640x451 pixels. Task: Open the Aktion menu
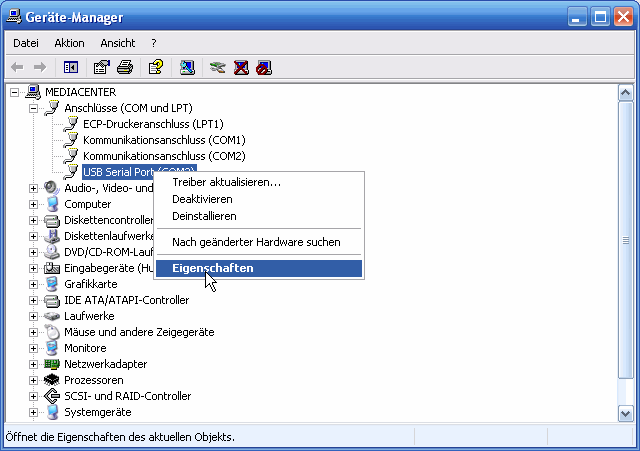(x=70, y=43)
